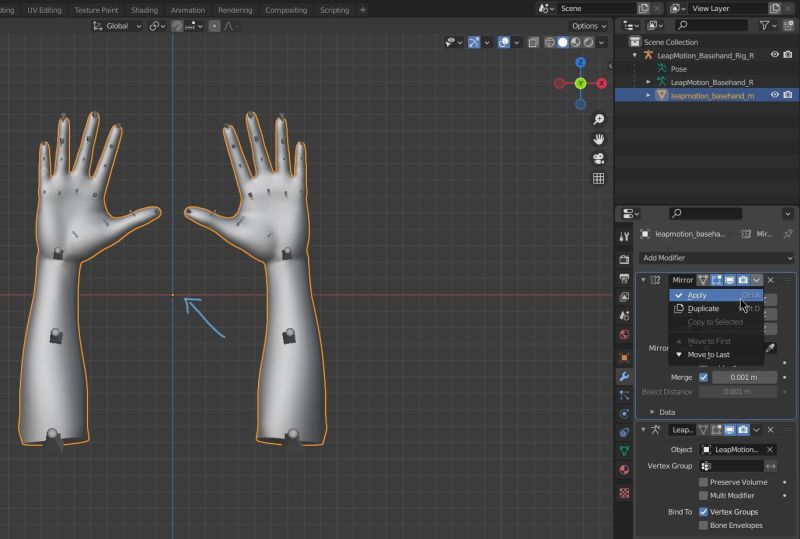Toggle the Merge checkbox
Viewport: 800px width, 539px height.
[704, 377]
